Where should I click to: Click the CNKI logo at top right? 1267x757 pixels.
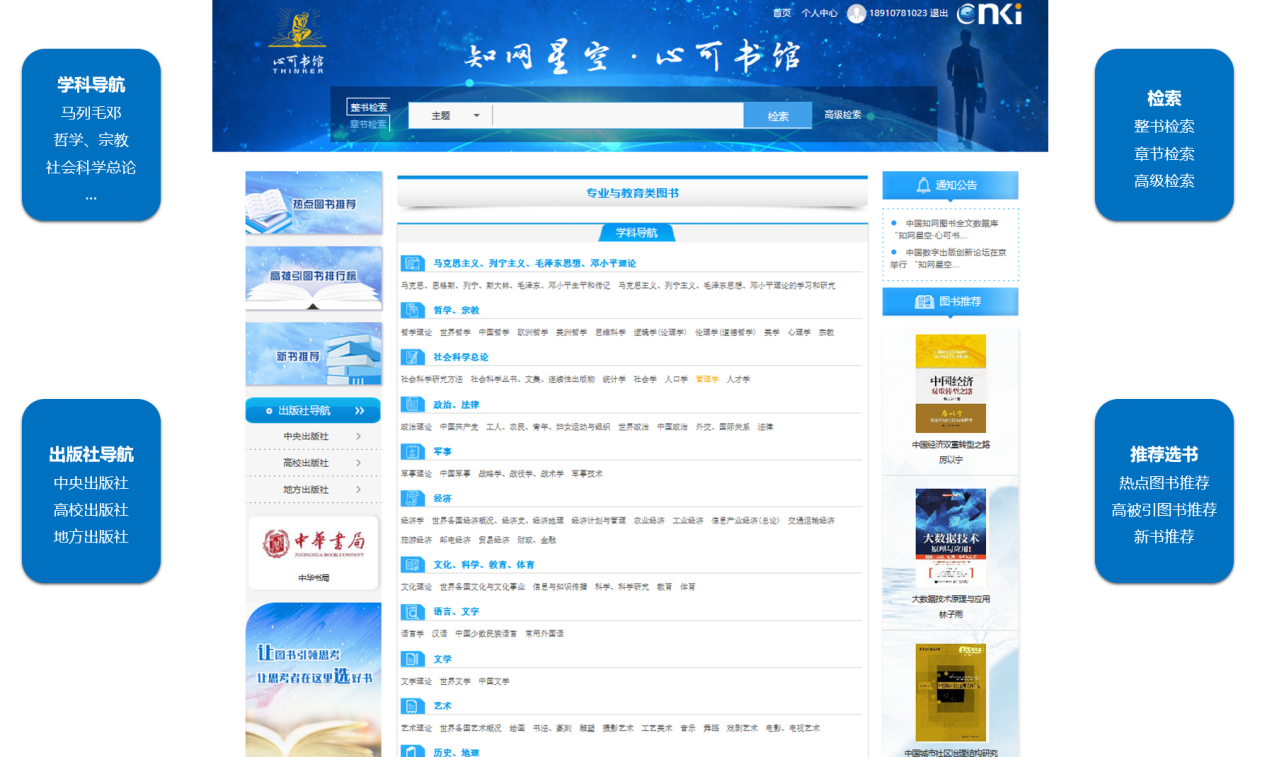point(989,13)
